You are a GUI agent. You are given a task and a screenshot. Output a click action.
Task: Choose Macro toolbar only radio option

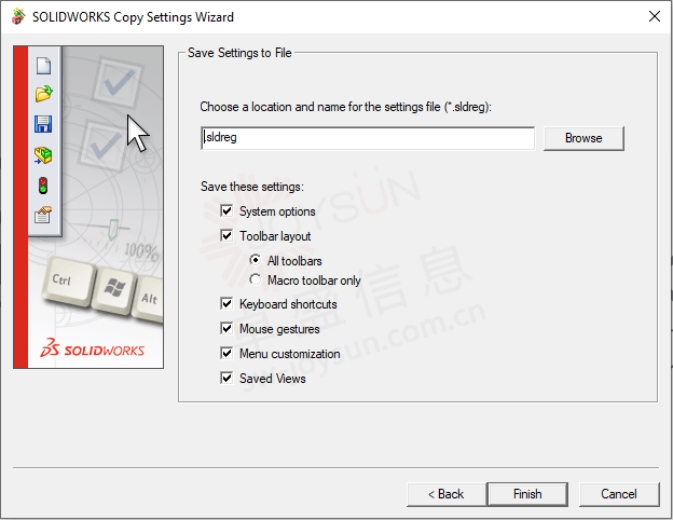(x=255, y=280)
